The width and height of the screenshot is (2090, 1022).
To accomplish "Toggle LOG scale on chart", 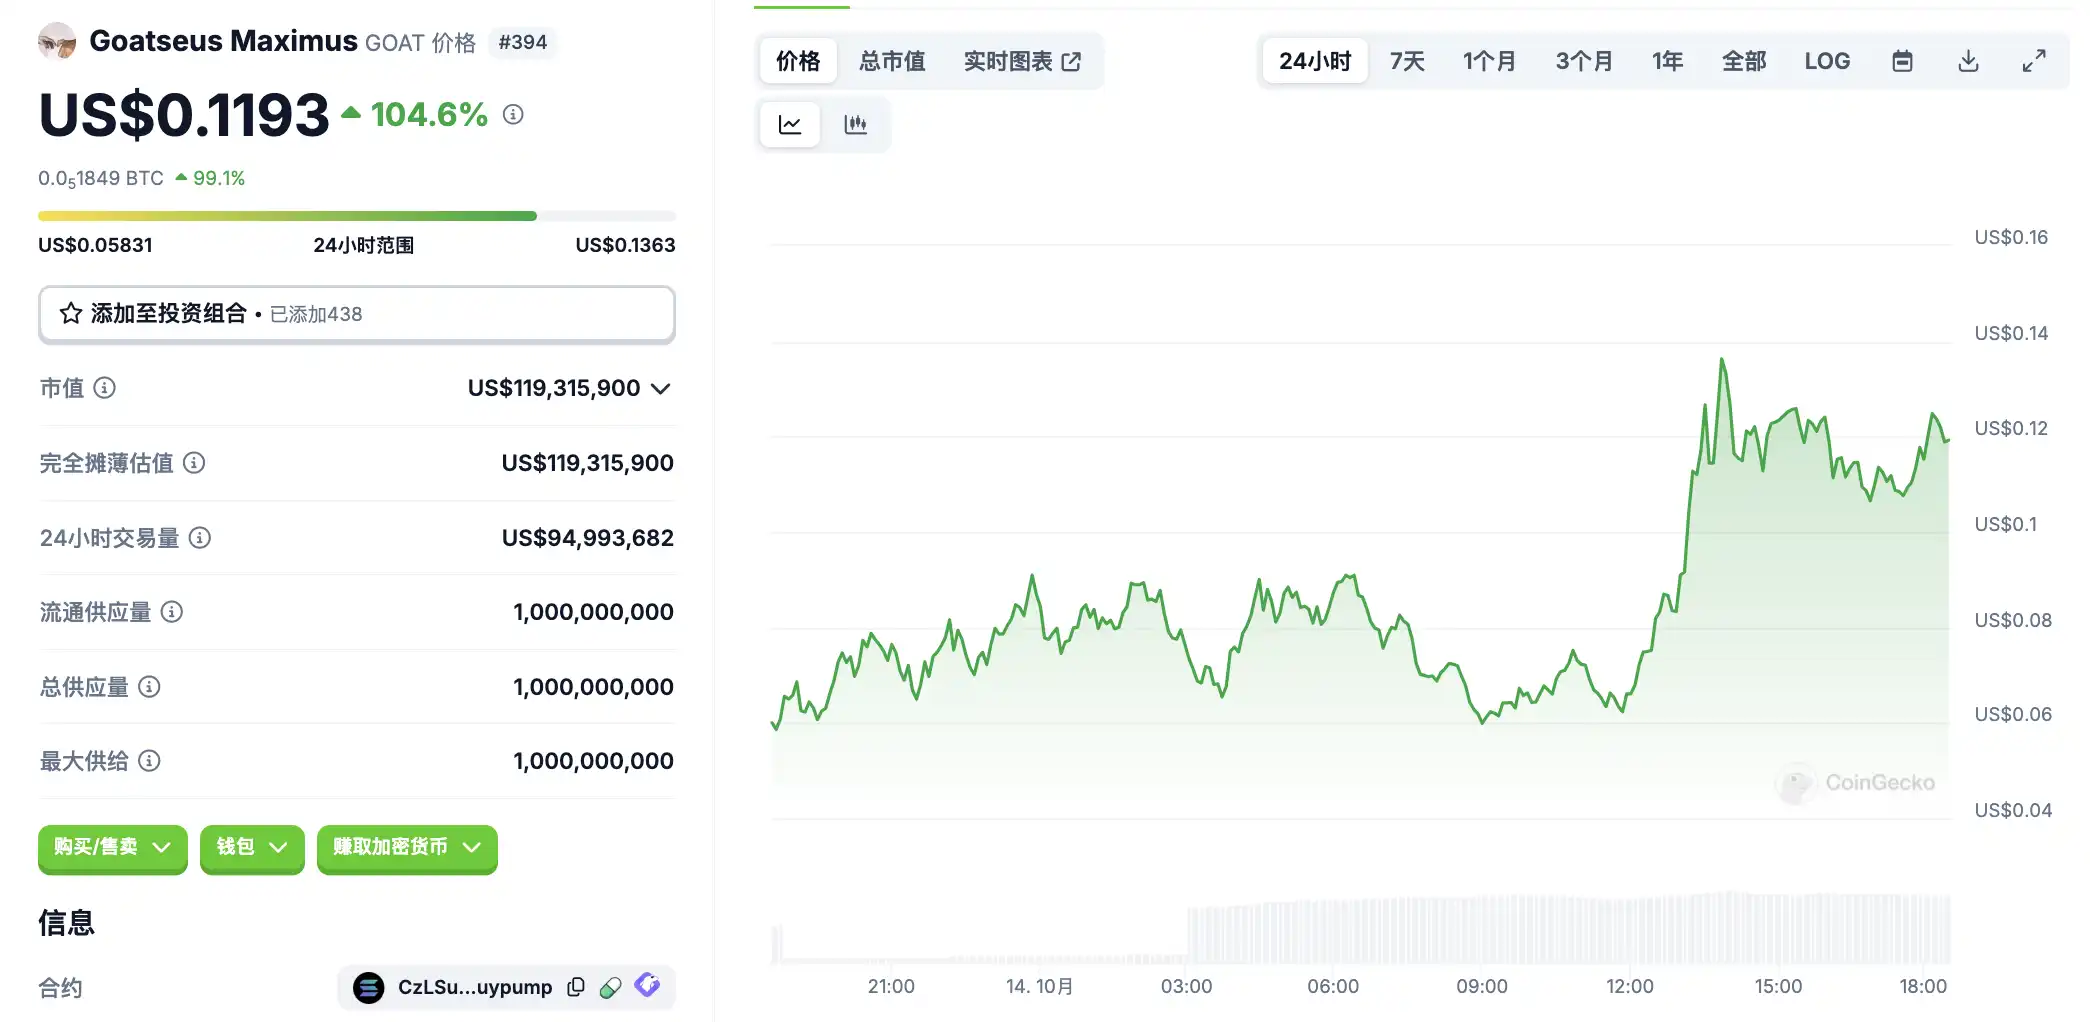I will [1827, 62].
